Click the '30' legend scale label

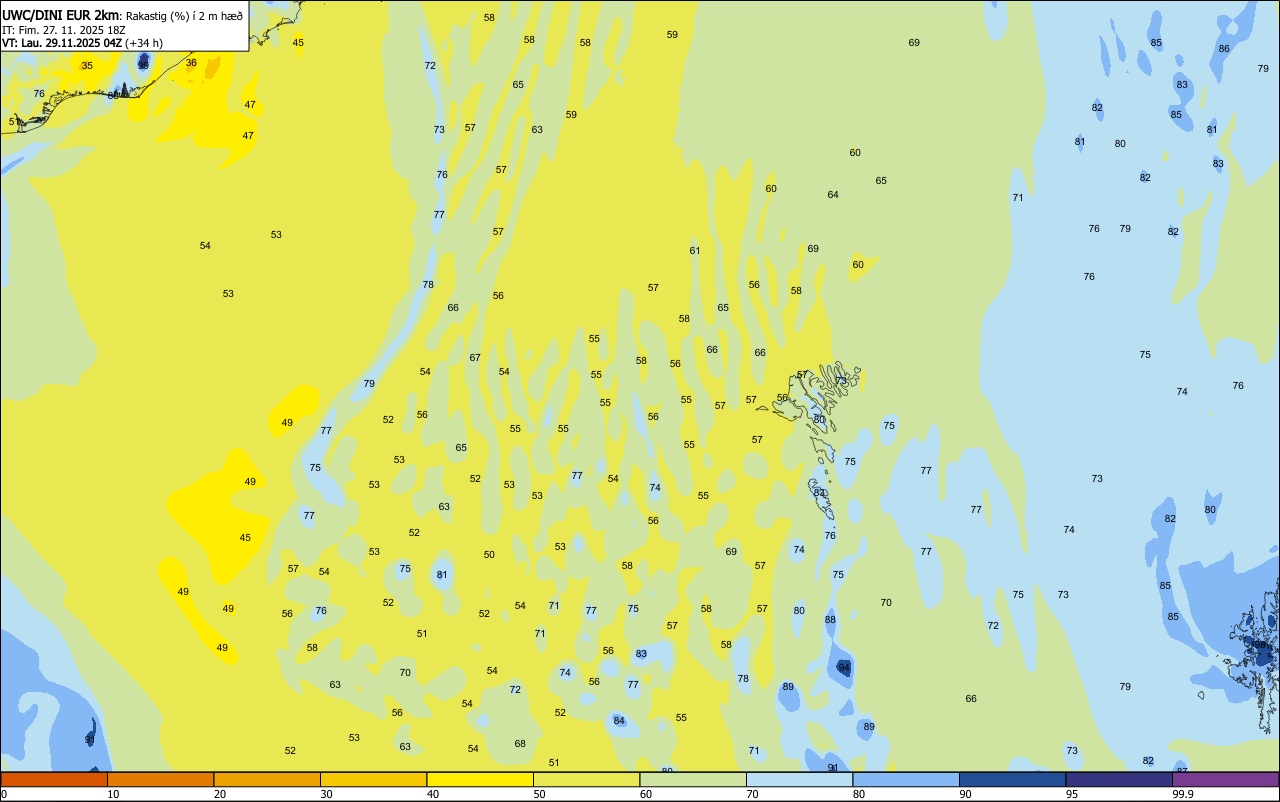click(326, 794)
